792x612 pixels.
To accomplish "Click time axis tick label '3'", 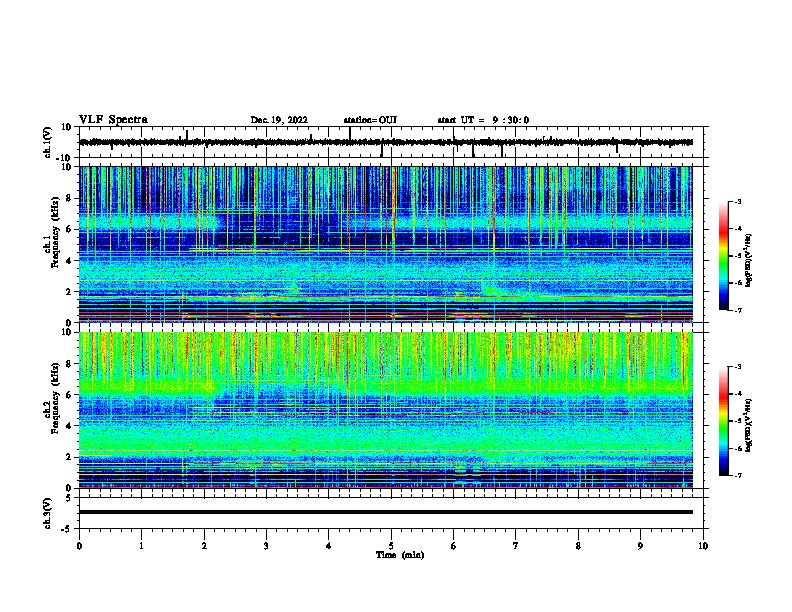I will pyautogui.click(x=266, y=546).
